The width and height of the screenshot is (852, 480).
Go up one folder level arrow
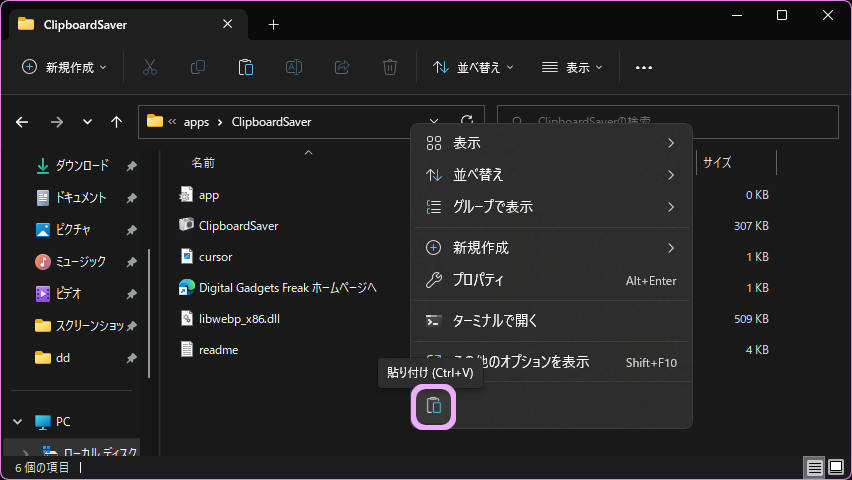pos(116,122)
